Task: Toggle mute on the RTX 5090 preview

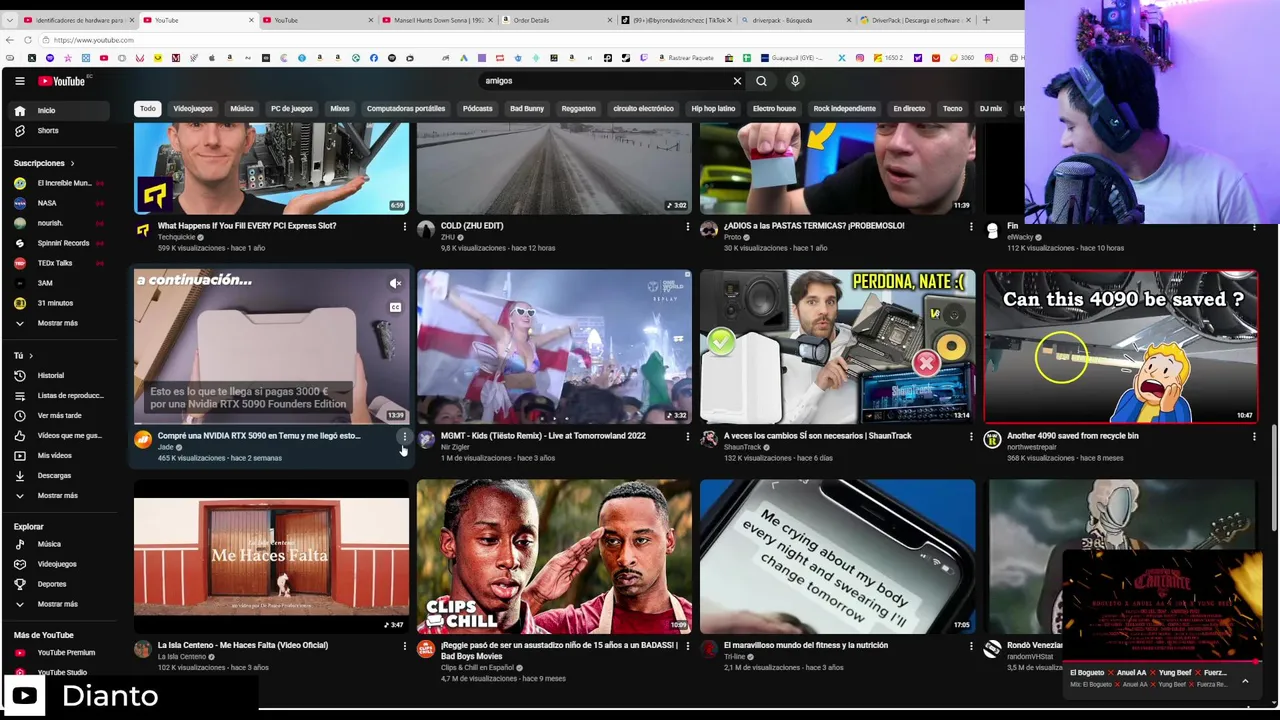Action: point(395,284)
